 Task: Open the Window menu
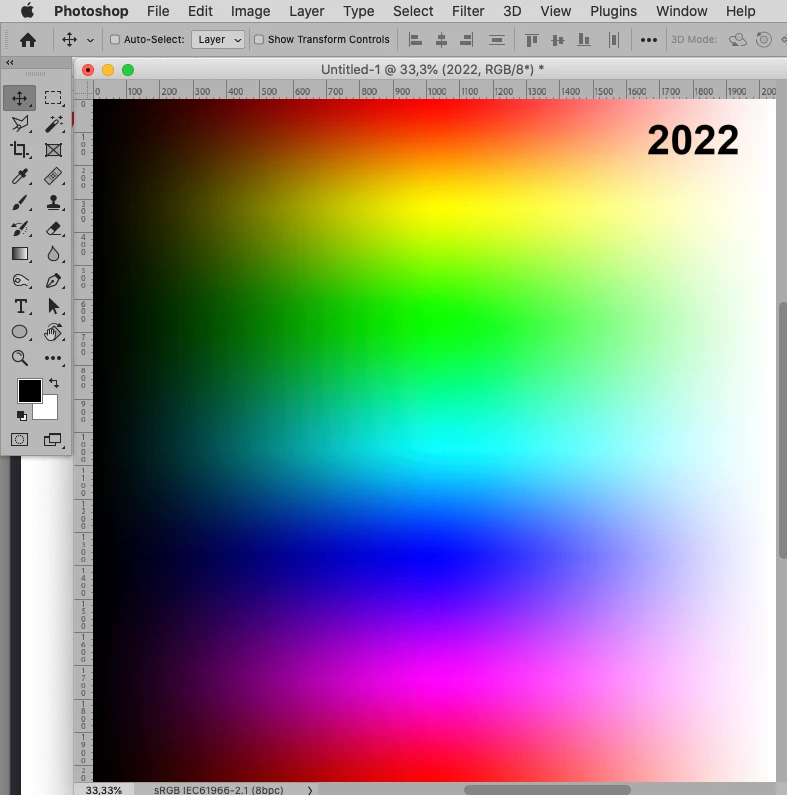click(682, 11)
